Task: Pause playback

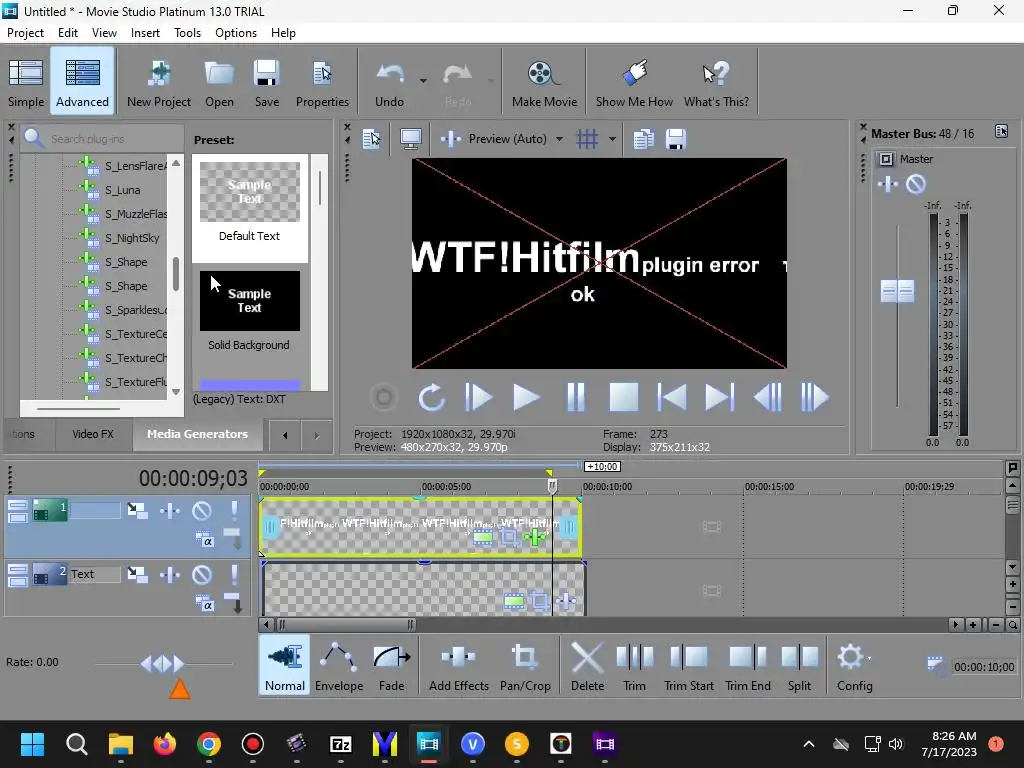Action: tap(575, 397)
